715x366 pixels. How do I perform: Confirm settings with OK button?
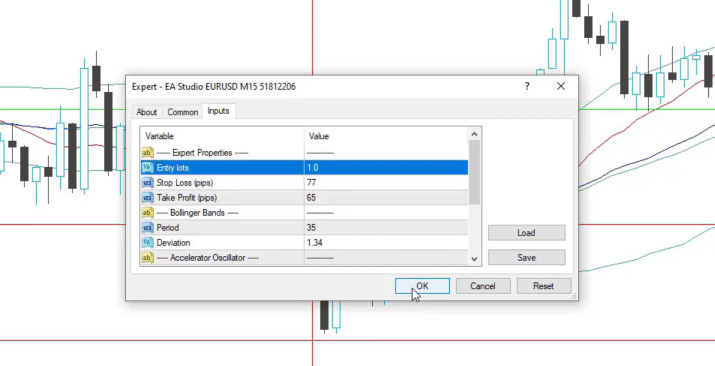(422, 286)
